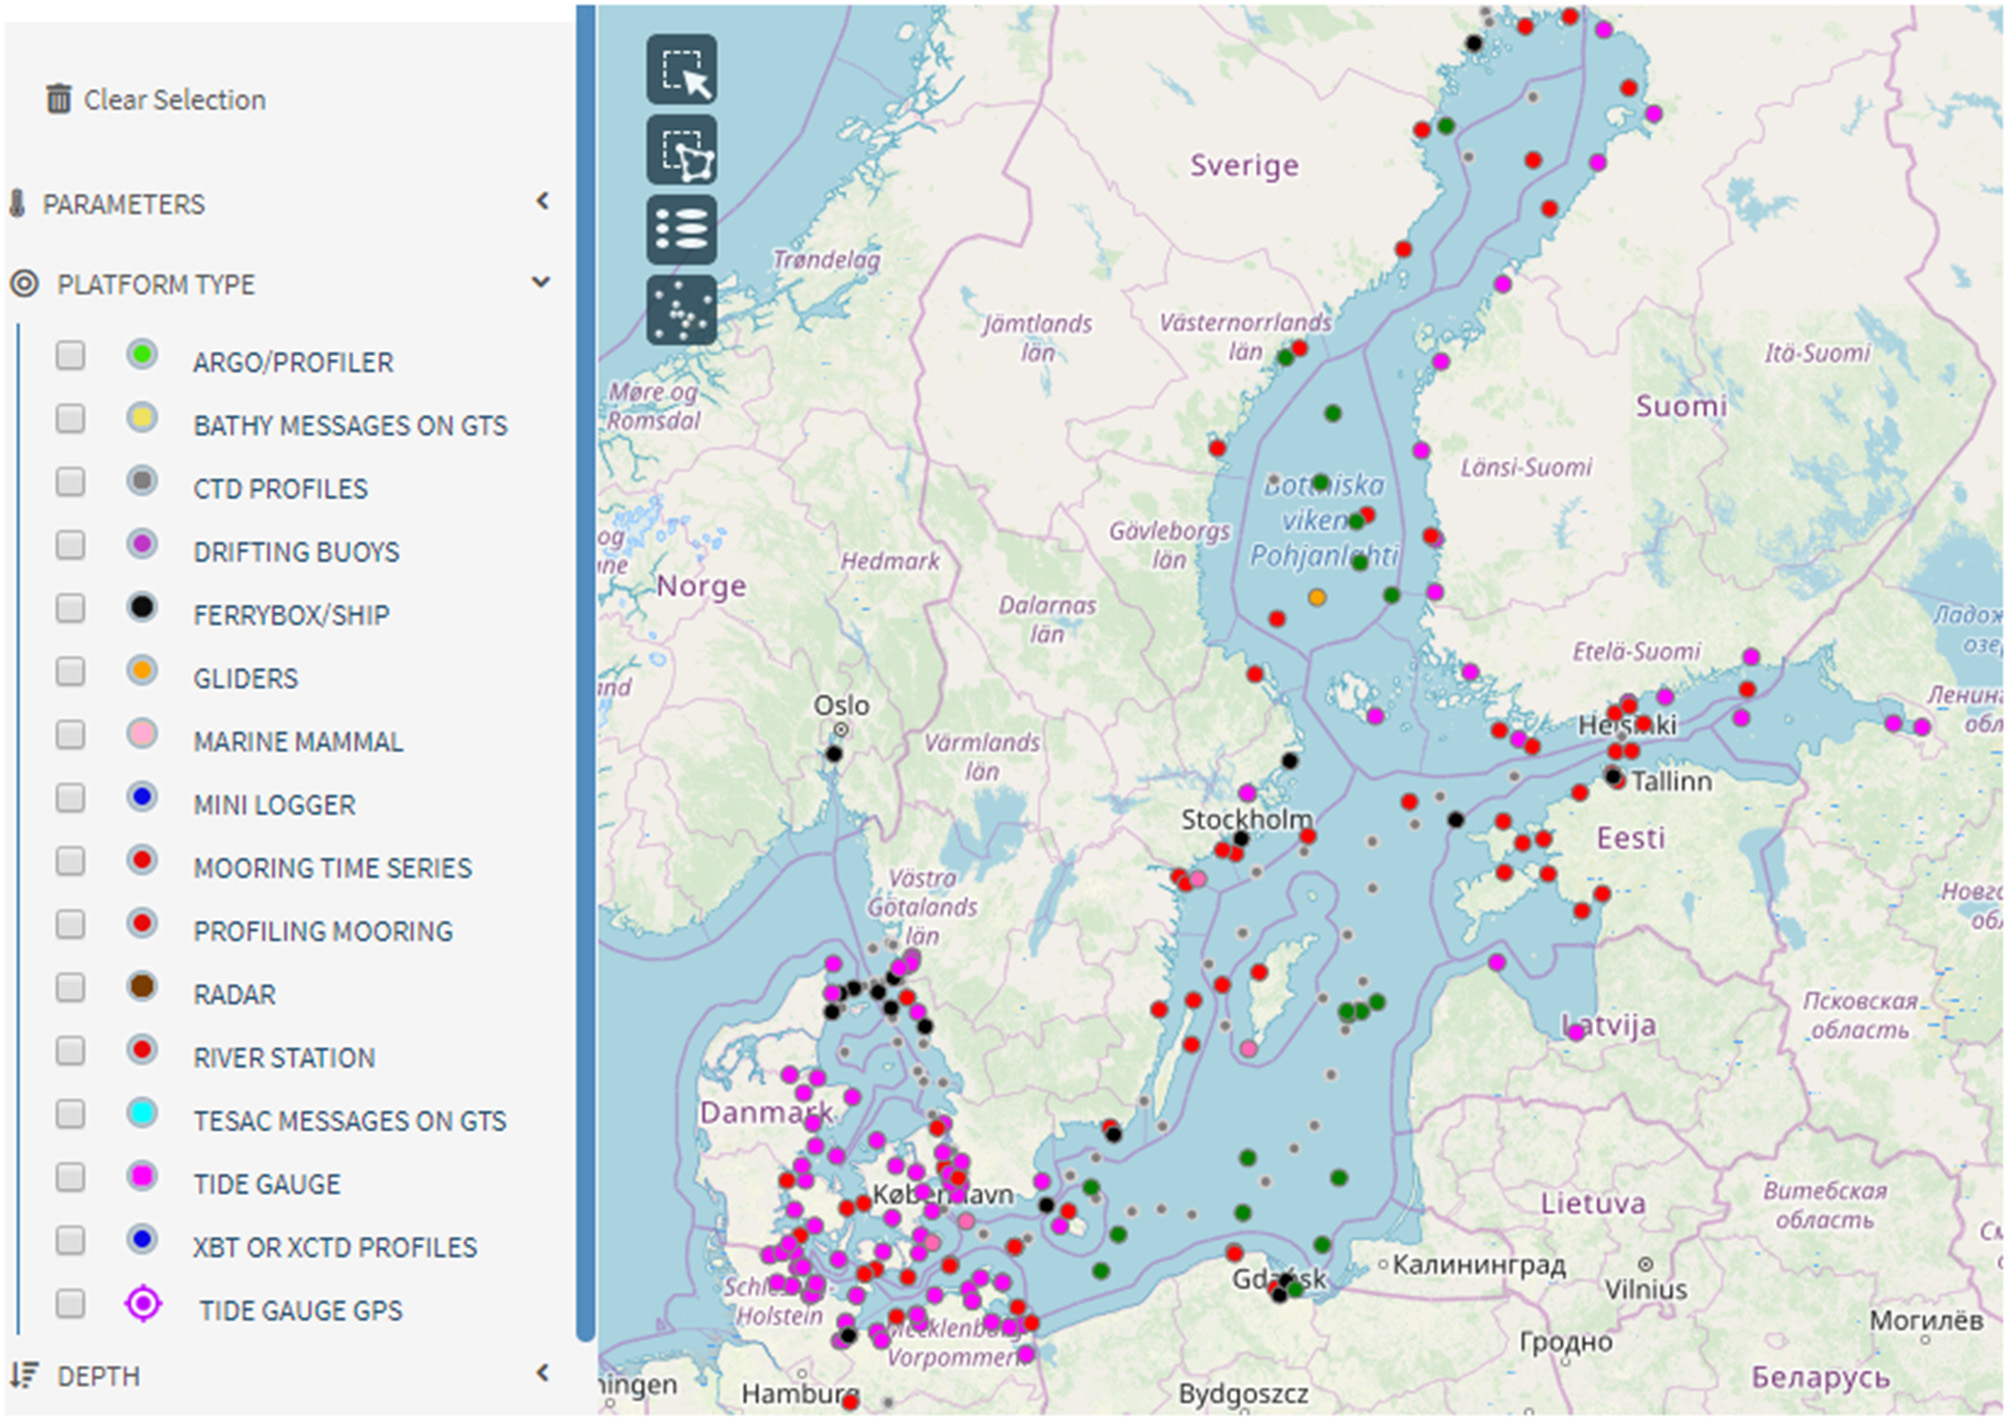Click the MOORING TIME SERIES label

332,868
